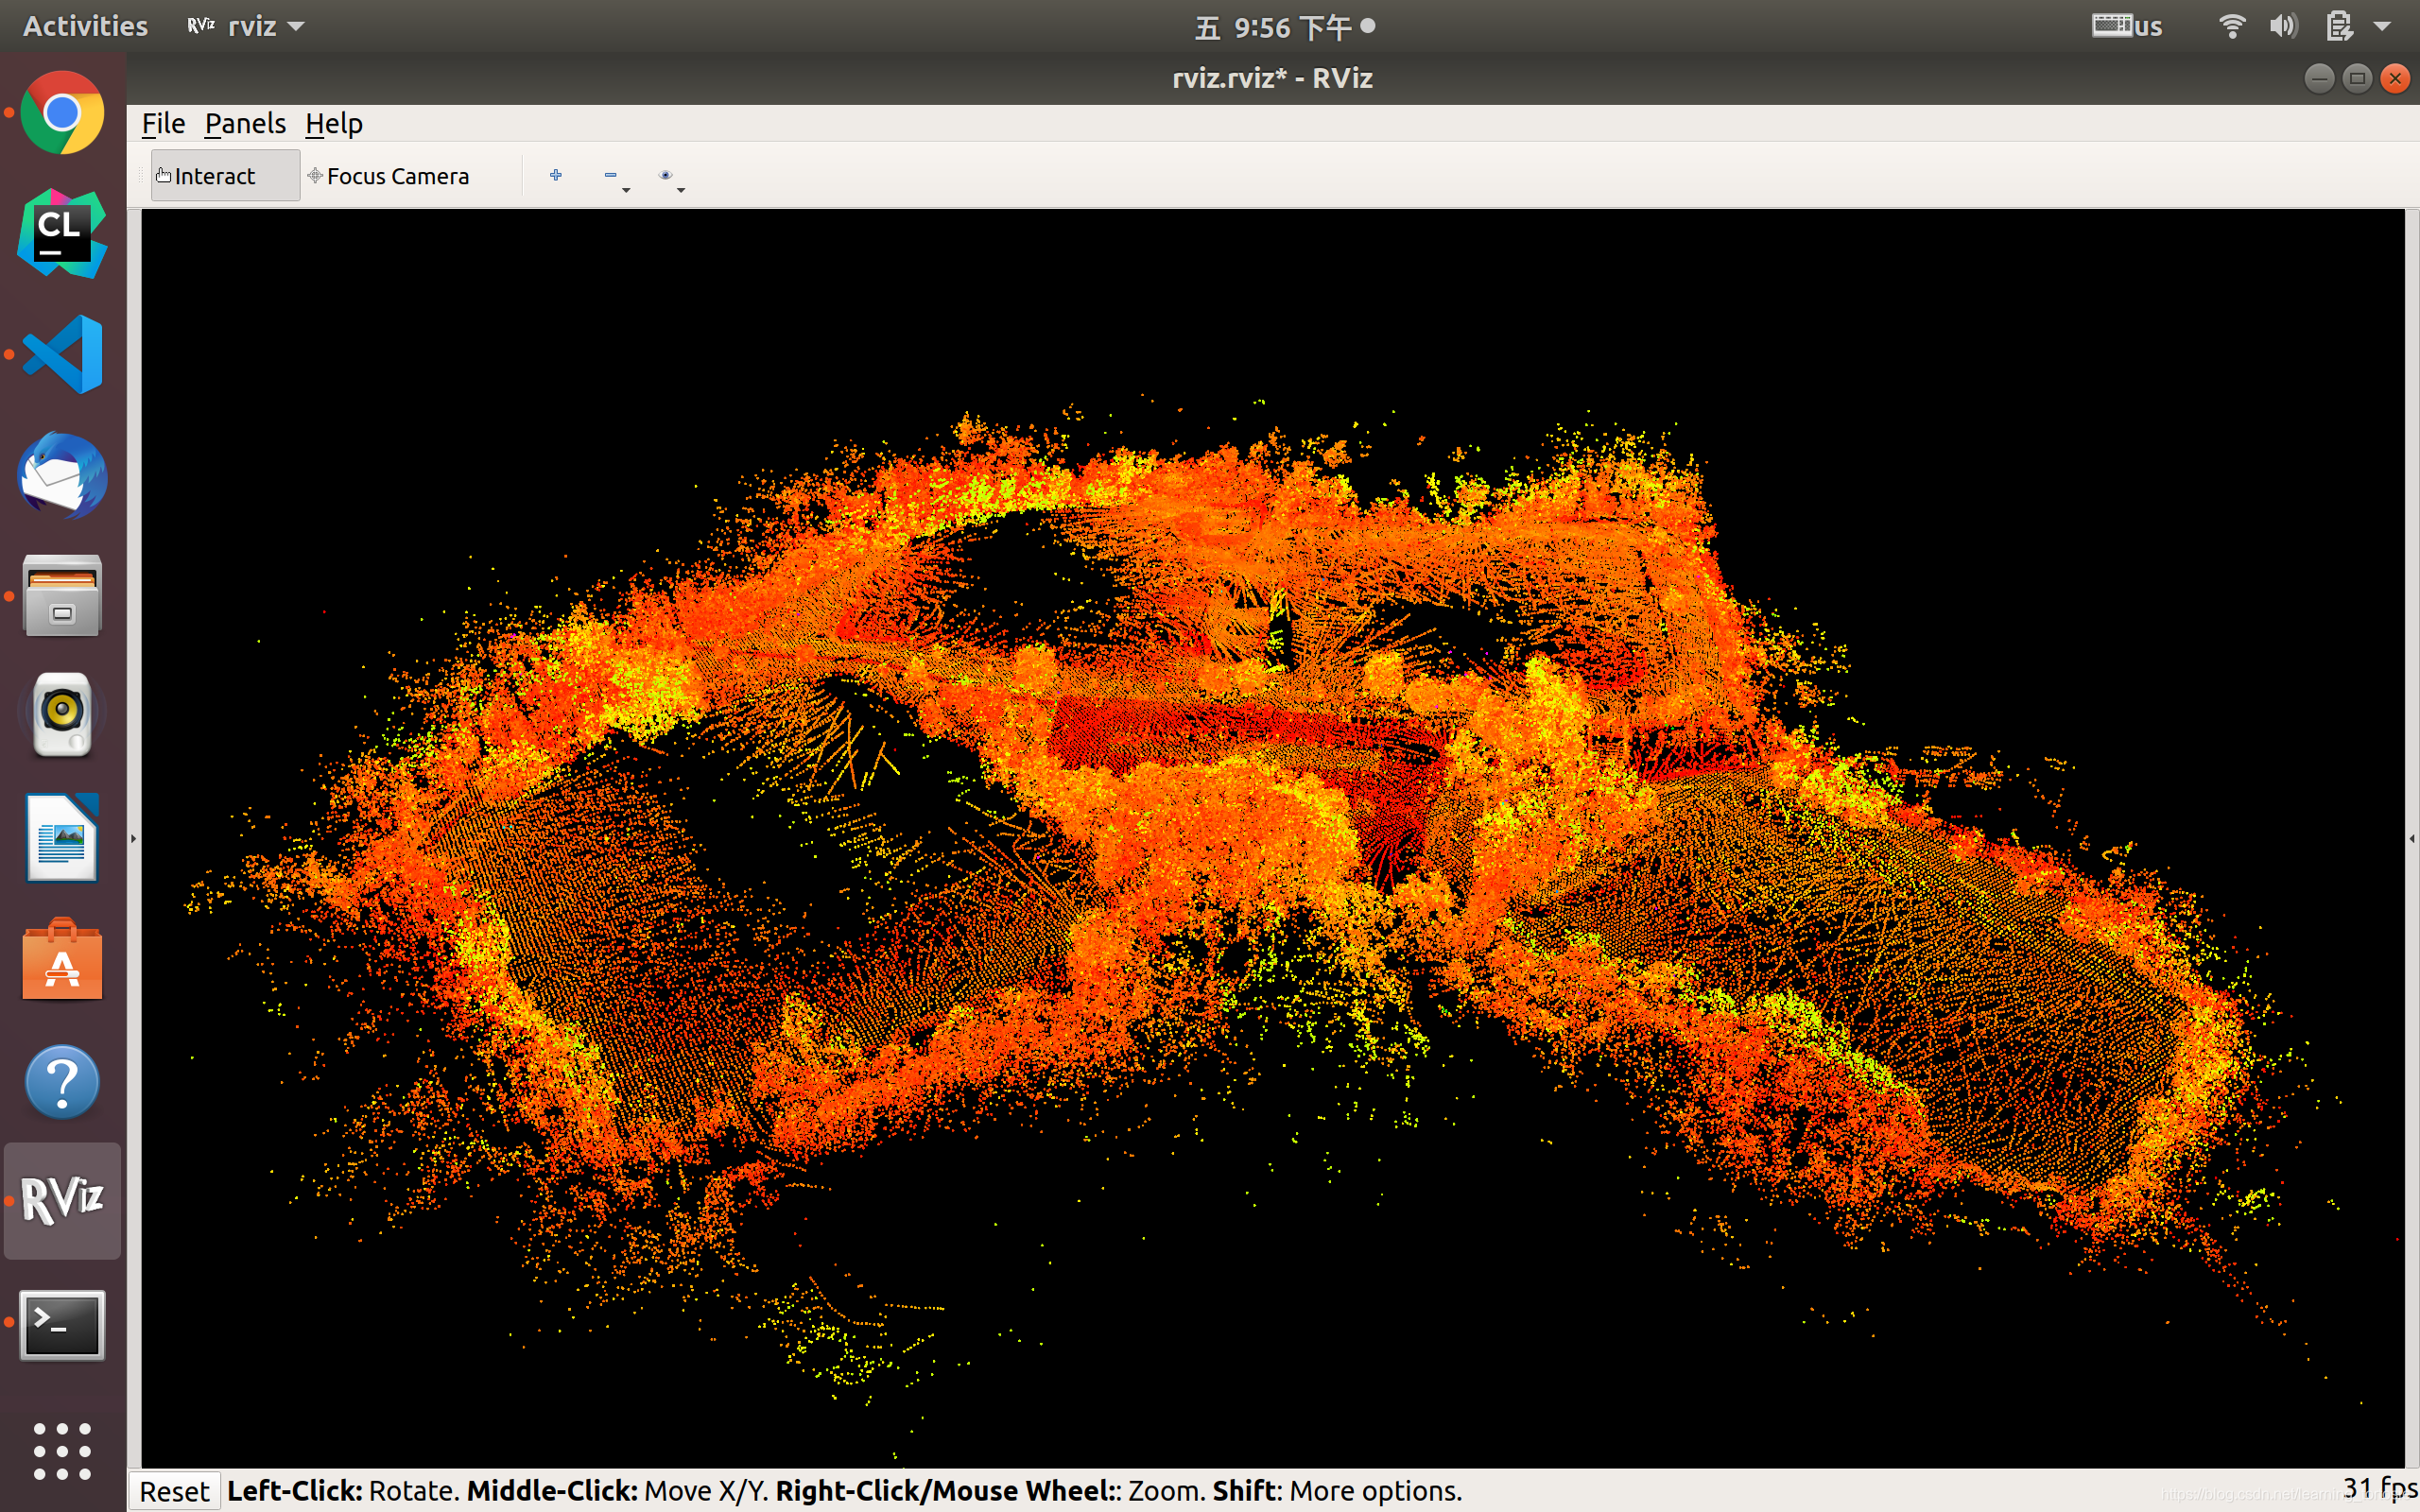Click the blue plus add-tool icon
This screenshot has height=1512, width=2420.
pyautogui.click(x=556, y=175)
